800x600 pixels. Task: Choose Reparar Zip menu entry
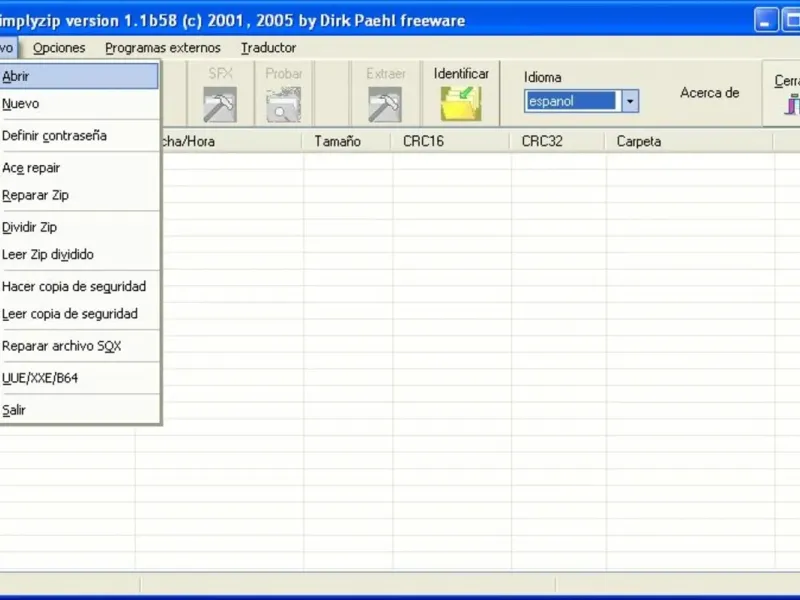(79, 195)
